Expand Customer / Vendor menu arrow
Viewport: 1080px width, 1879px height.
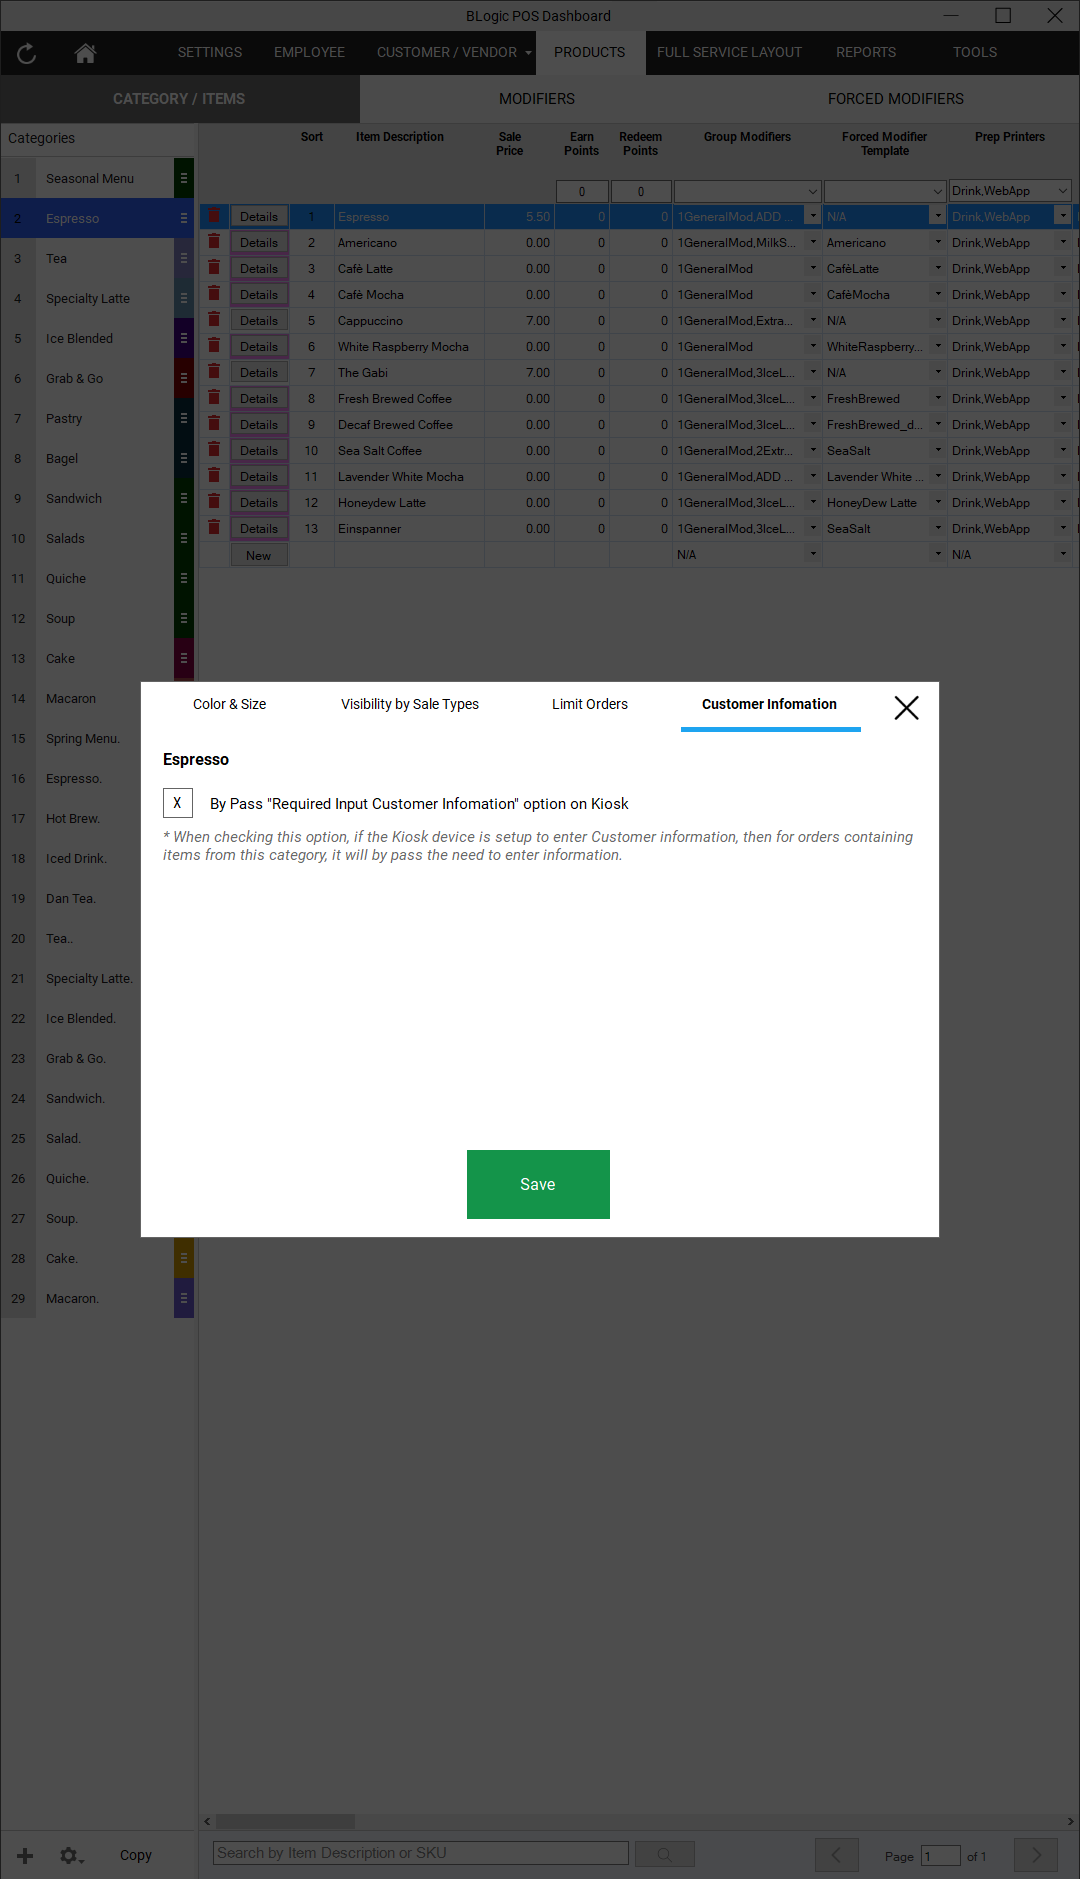click(528, 53)
